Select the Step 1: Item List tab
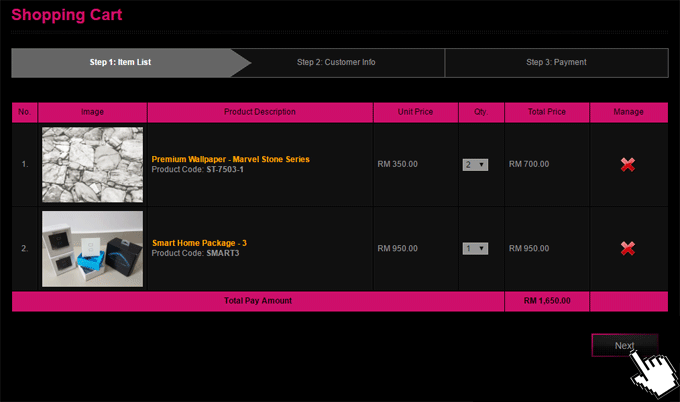 point(120,62)
